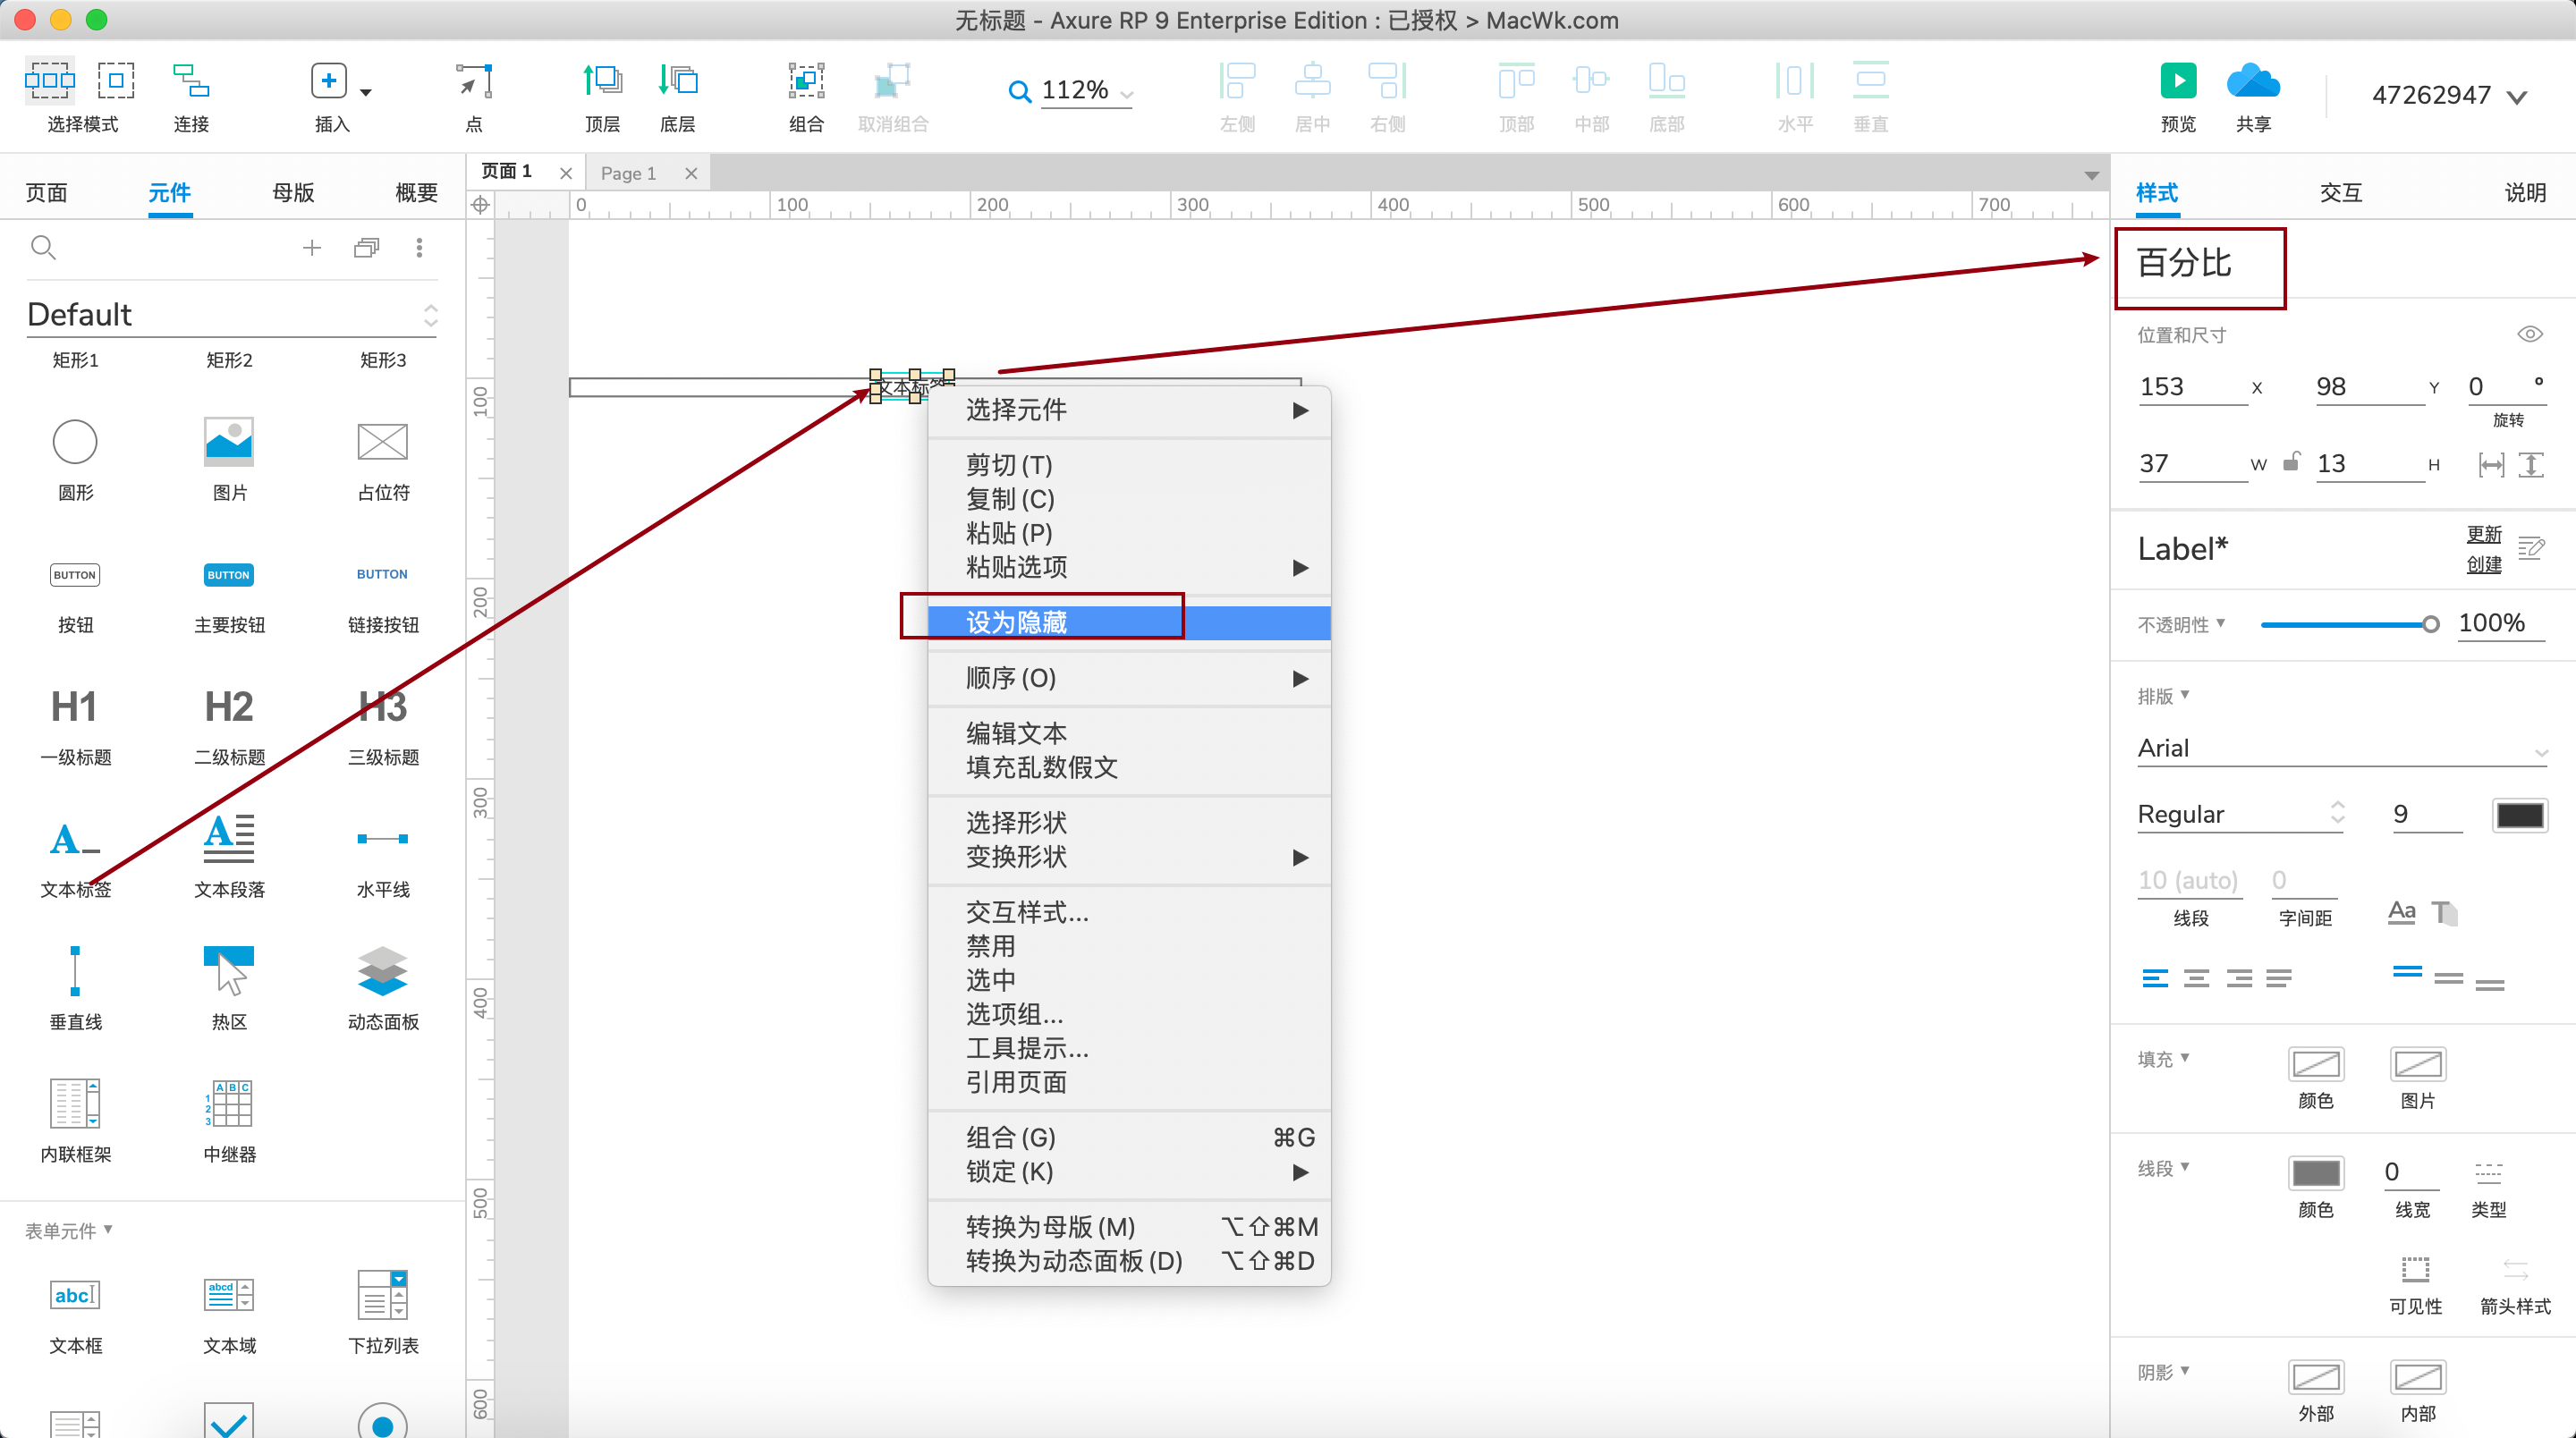The width and height of the screenshot is (2576, 1438).
Task: Toggle widget visibility eye icon
Action: 2530,334
